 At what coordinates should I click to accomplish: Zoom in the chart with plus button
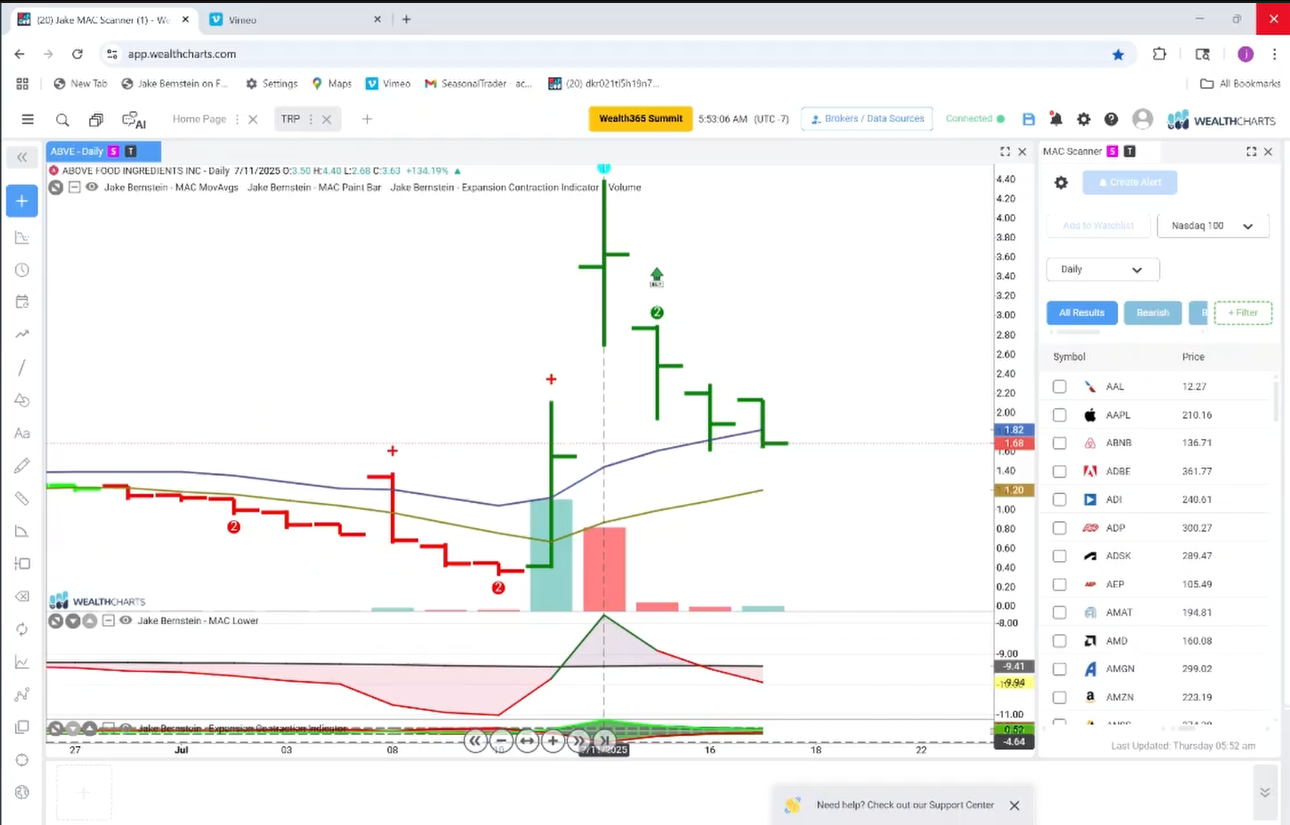click(552, 741)
